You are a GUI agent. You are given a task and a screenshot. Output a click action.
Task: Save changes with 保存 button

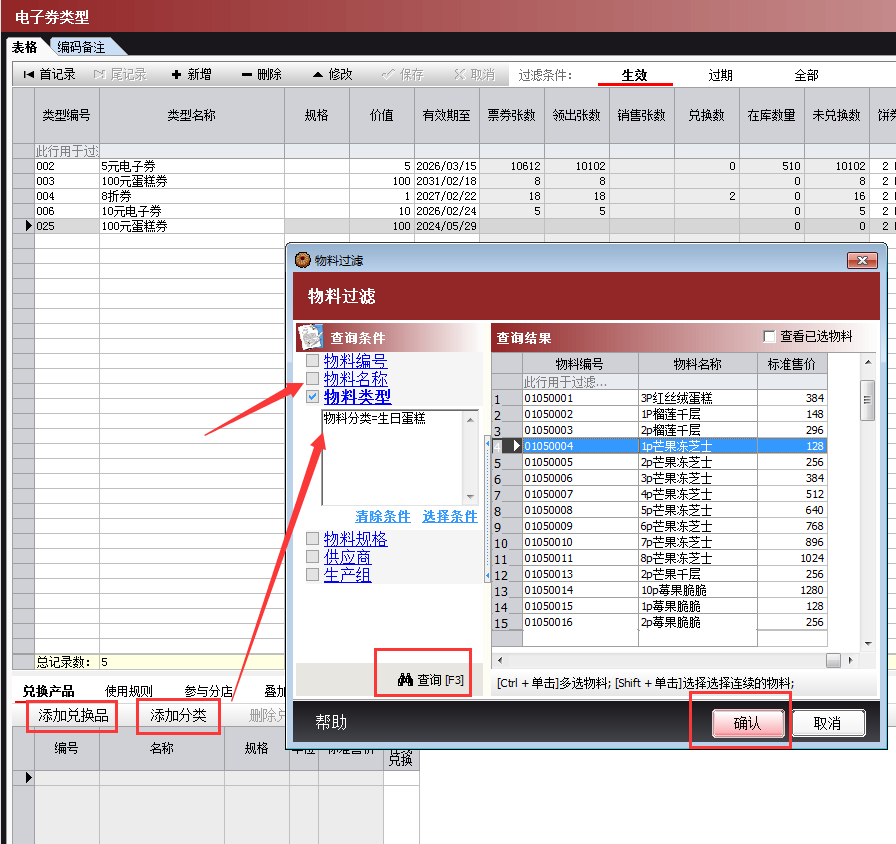tap(403, 74)
